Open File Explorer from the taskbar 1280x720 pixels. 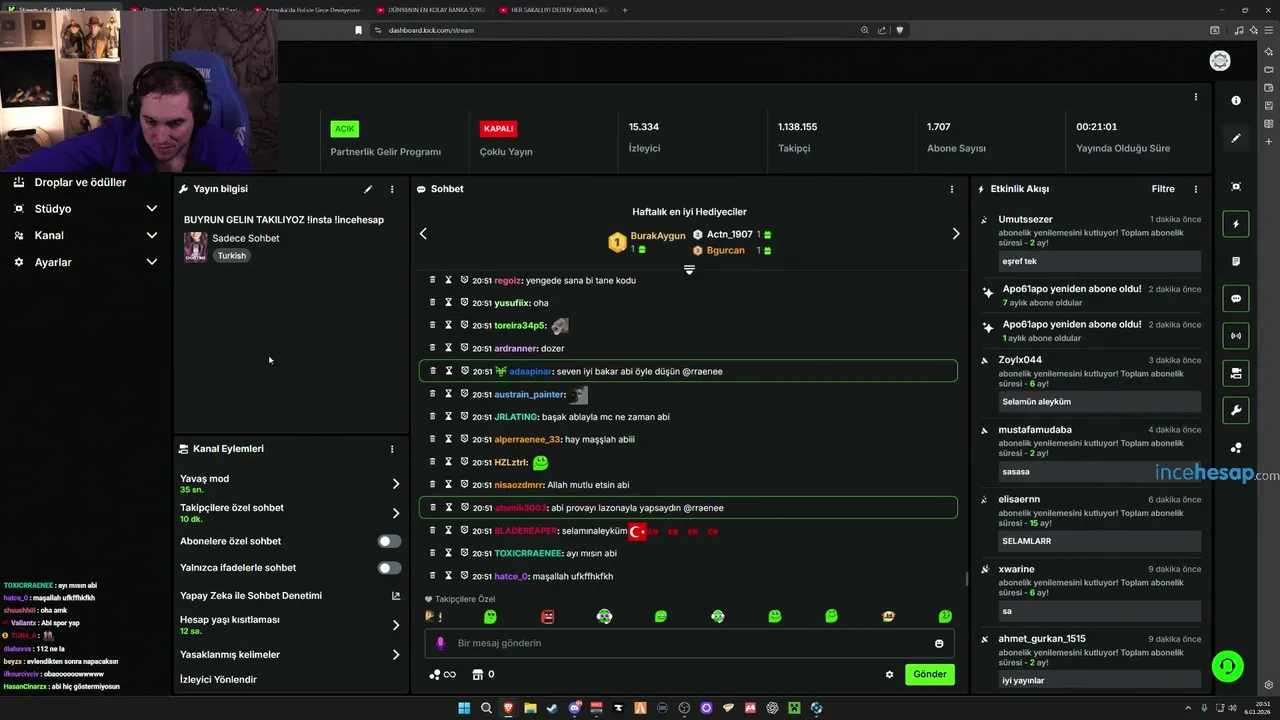(530, 708)
